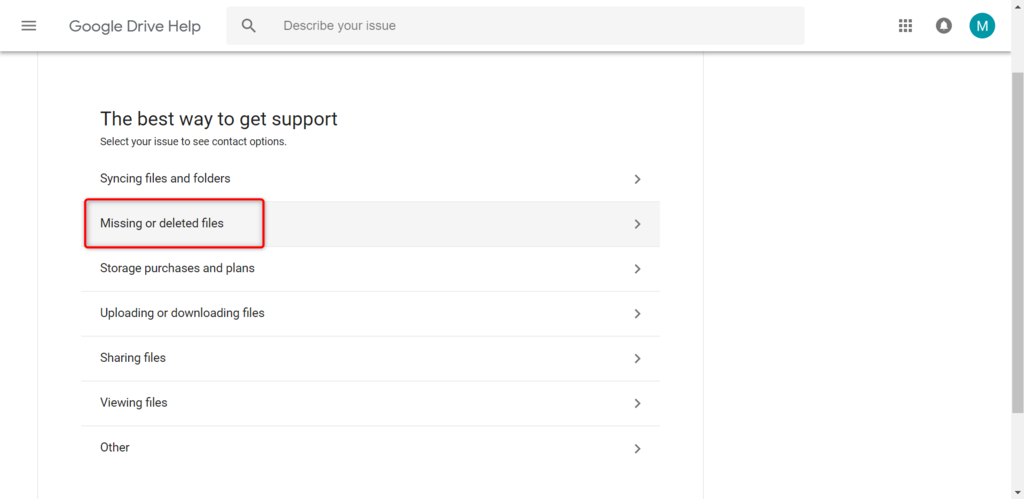The height and width of the screenshot is (499, 1024).
Task: Choose Storage purchases and plans
Action: (177, 269)
